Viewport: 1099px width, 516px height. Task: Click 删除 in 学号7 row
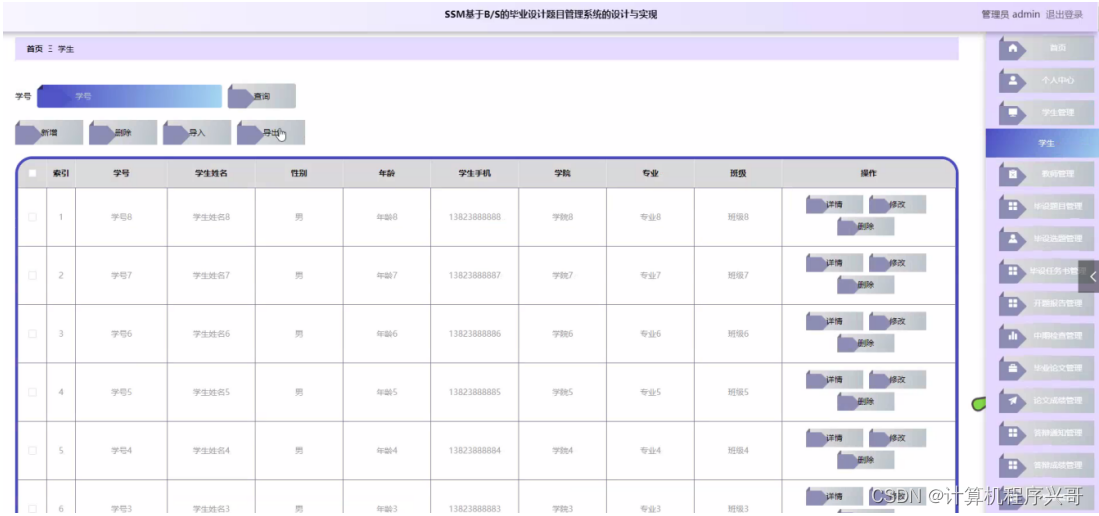[x=866, y=285]
